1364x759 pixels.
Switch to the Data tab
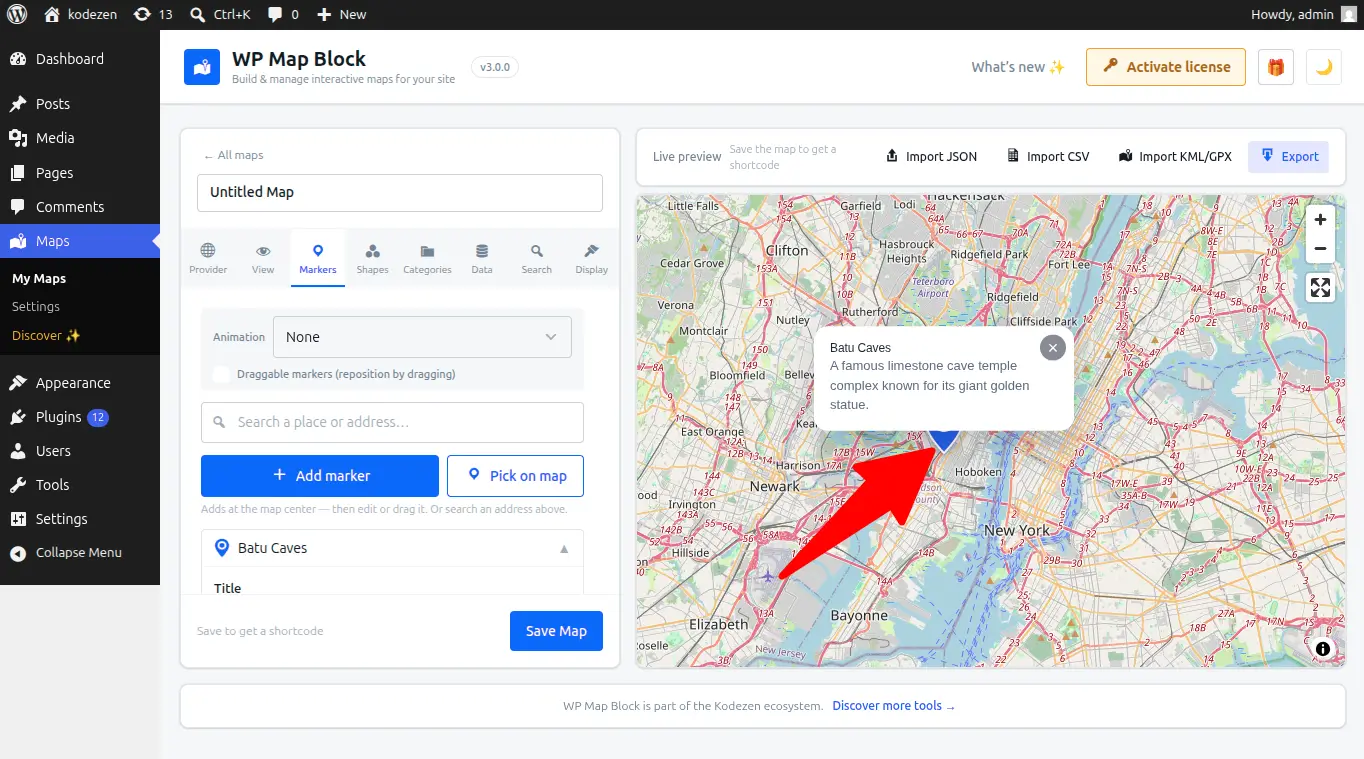point(482,258)
